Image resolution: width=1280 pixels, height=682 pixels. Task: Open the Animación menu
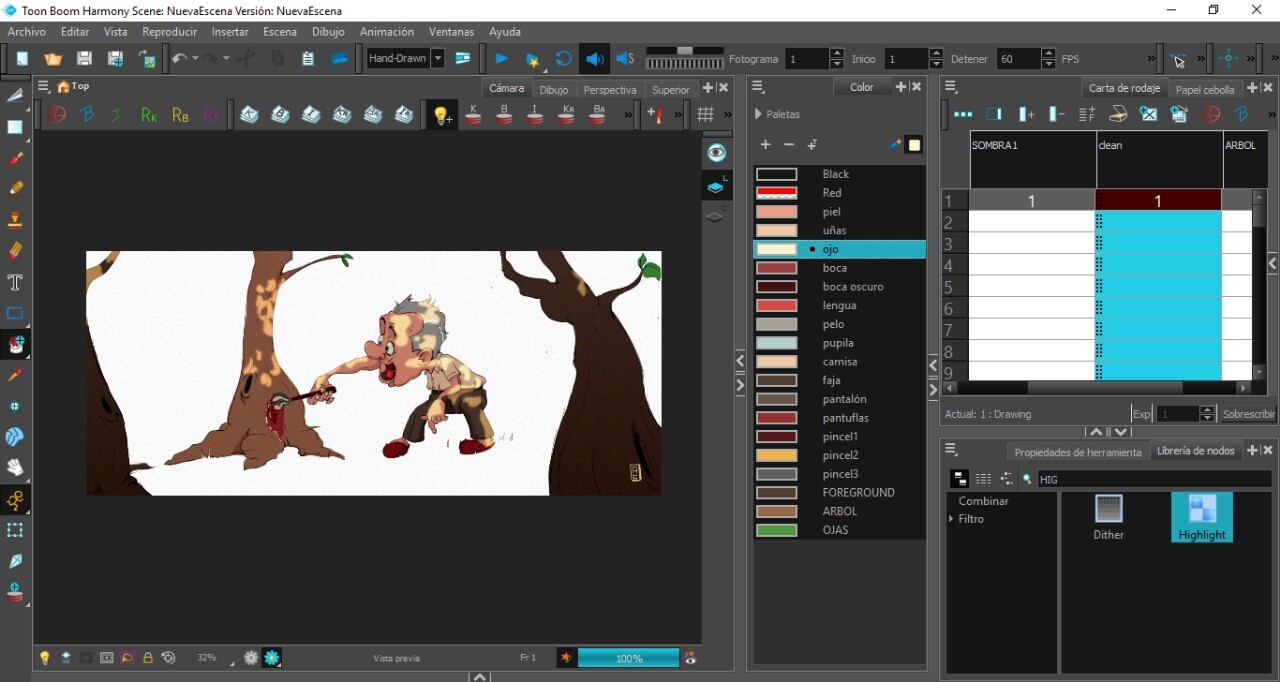(387, 32)
